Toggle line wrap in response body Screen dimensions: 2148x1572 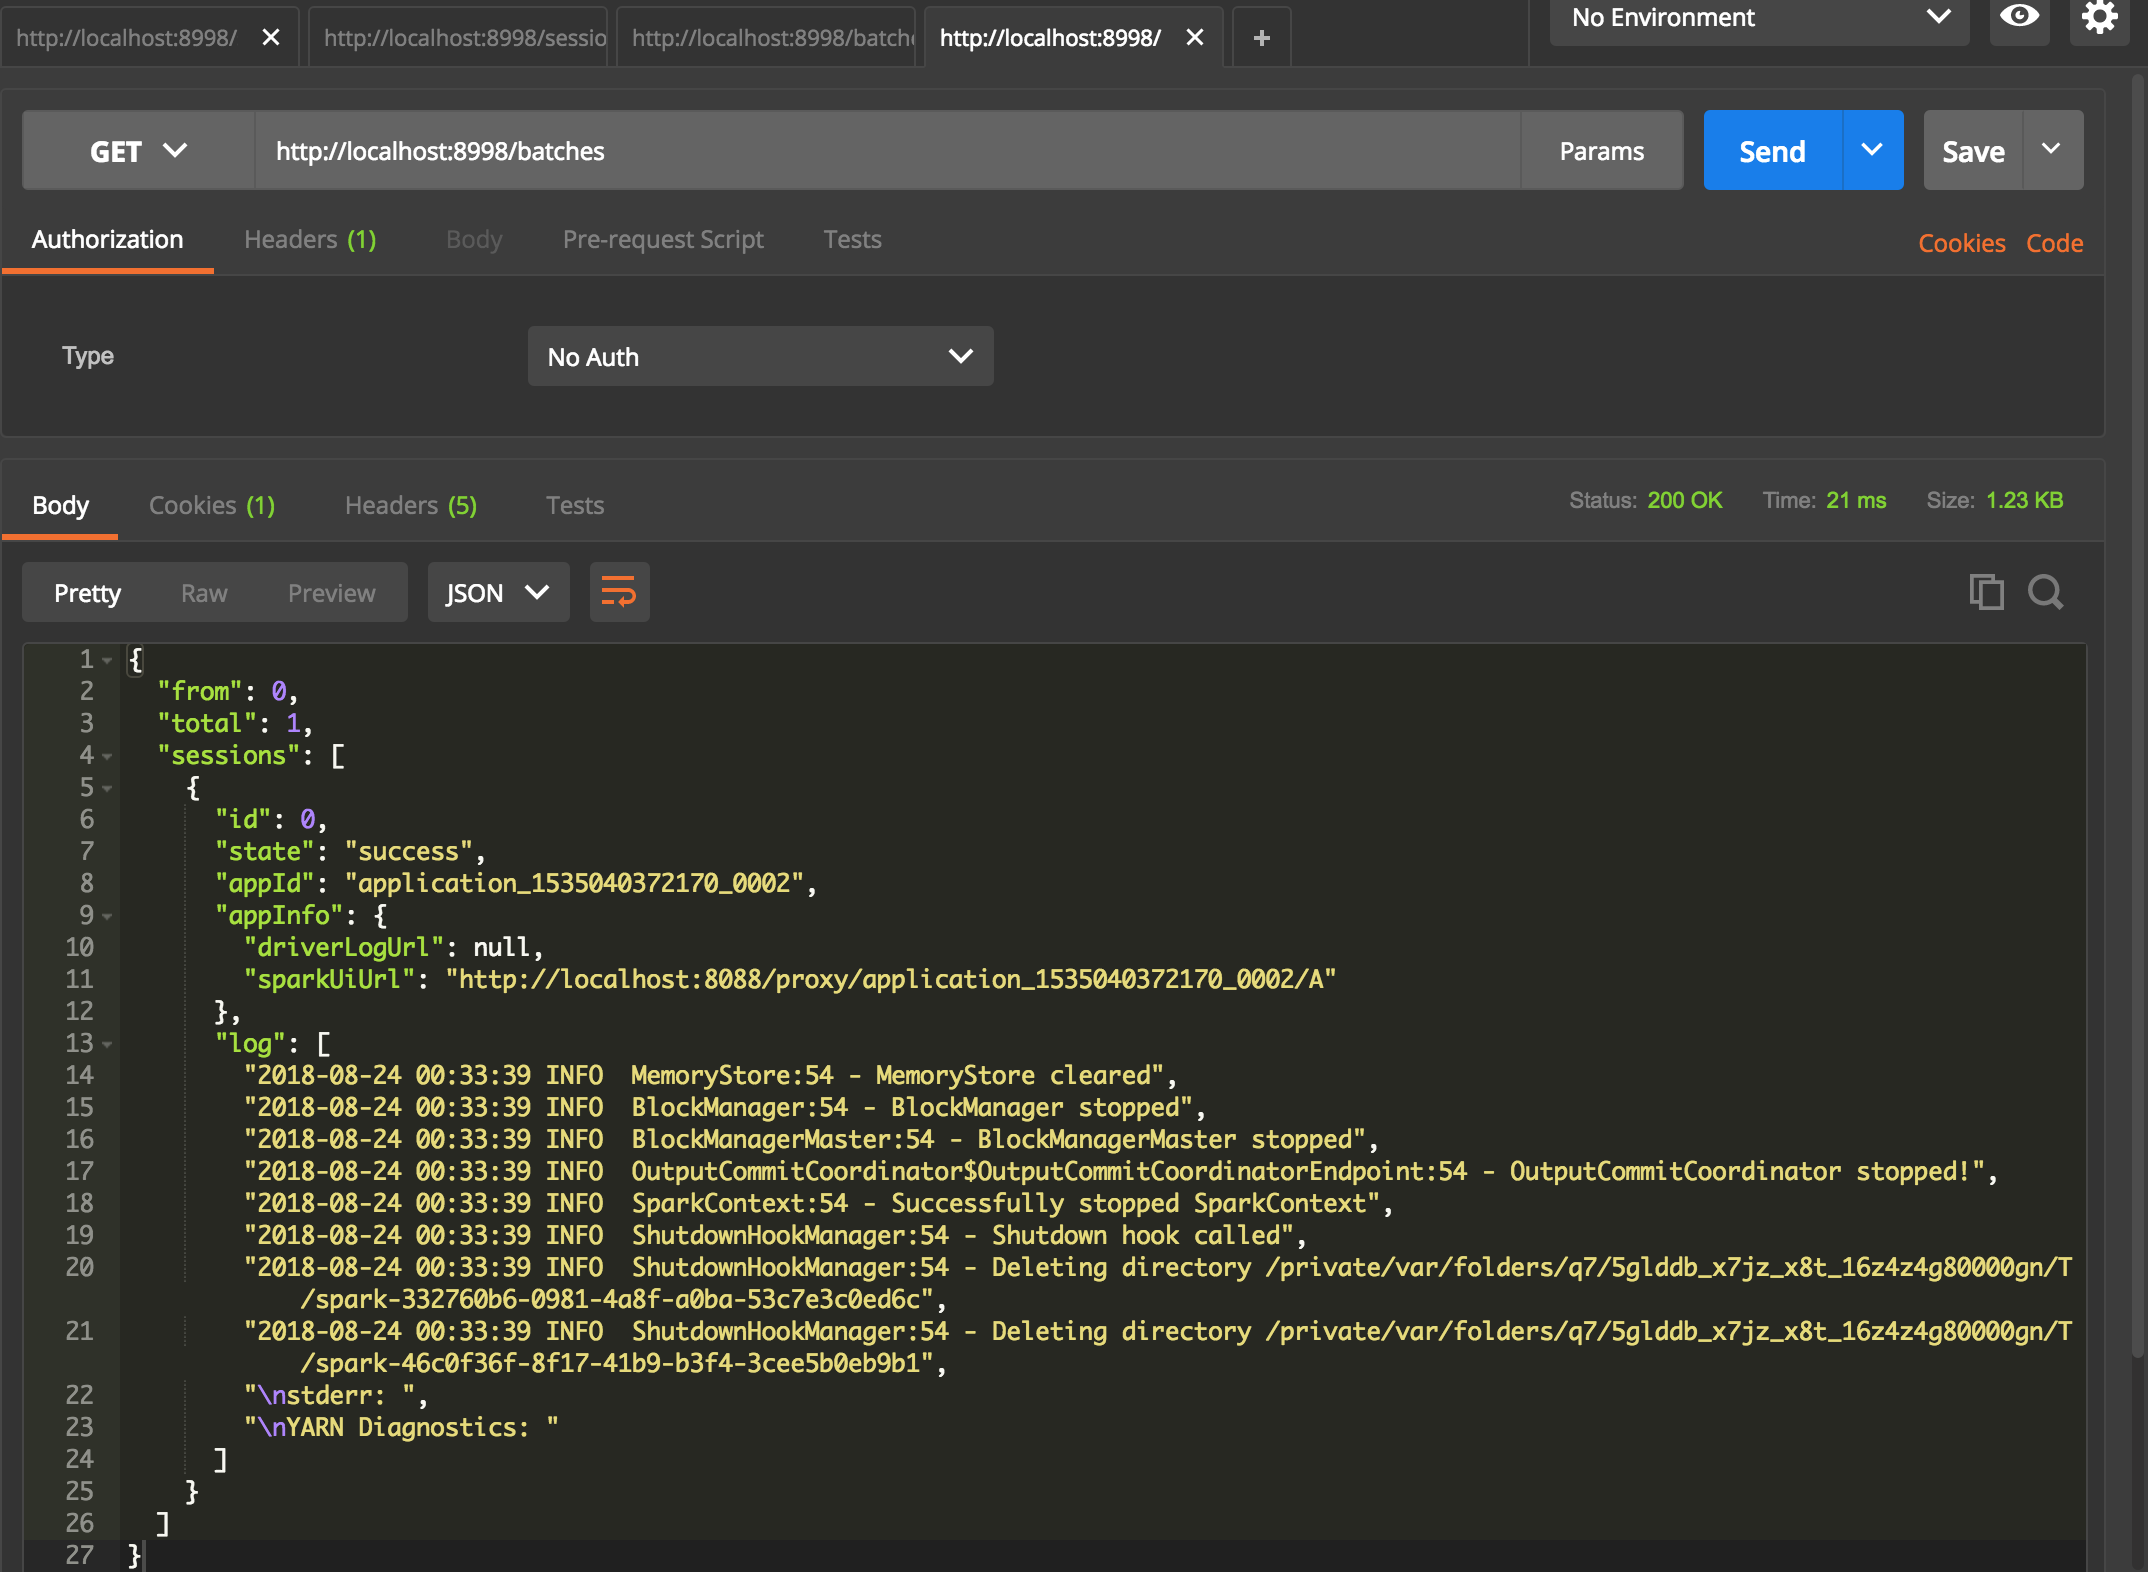[x=619, y=592]
